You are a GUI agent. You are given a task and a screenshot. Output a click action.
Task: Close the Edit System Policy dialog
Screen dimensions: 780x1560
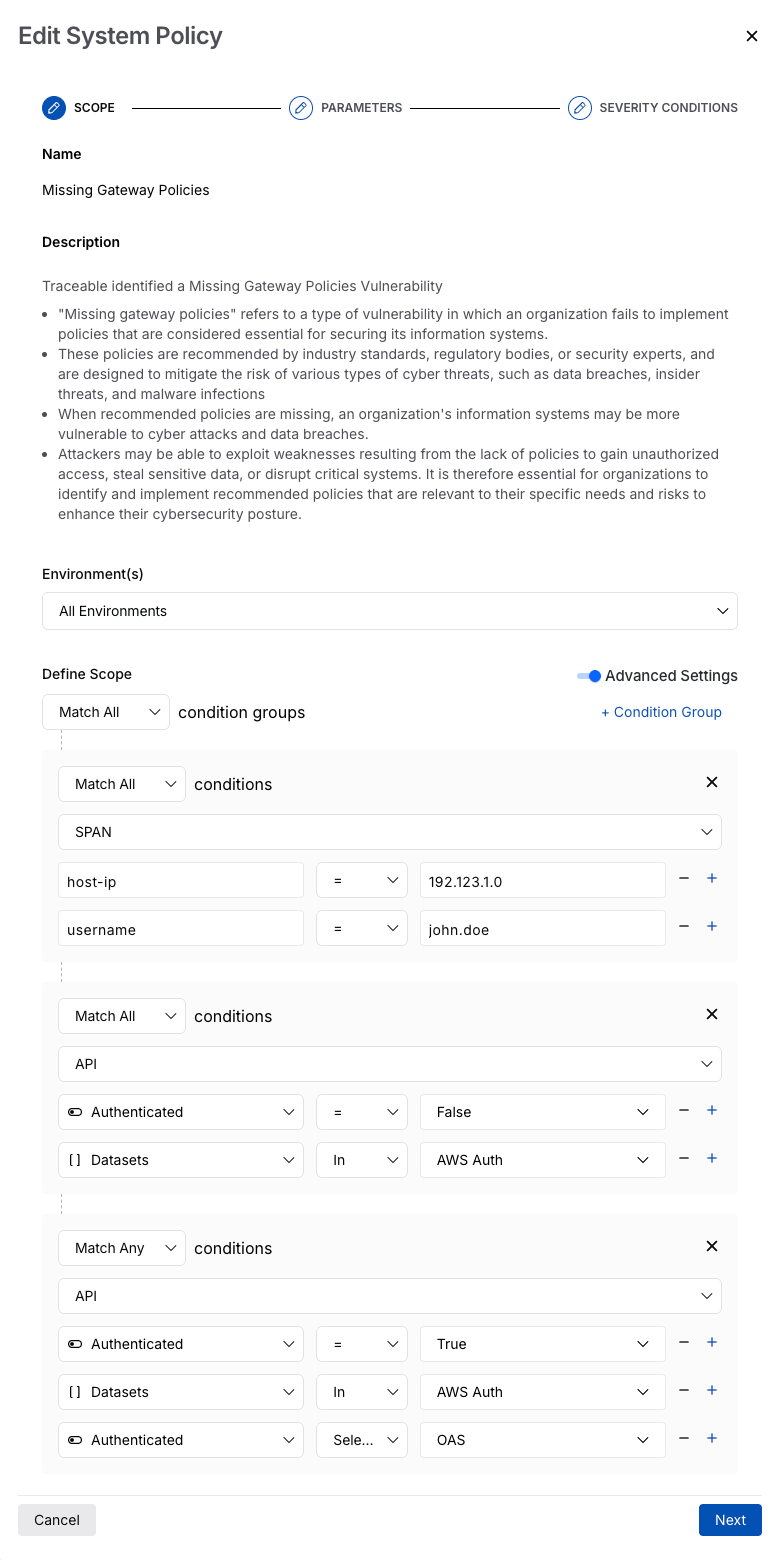click(752, 36)
